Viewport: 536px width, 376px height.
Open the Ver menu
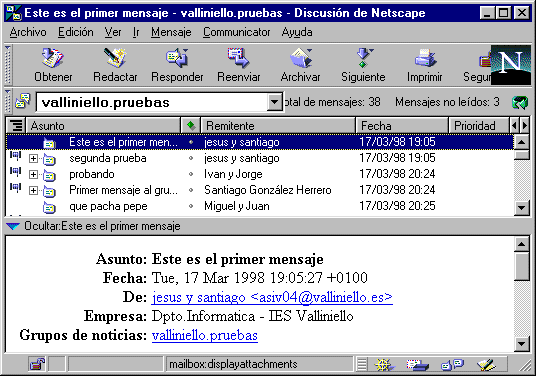(x=113, y=32)
